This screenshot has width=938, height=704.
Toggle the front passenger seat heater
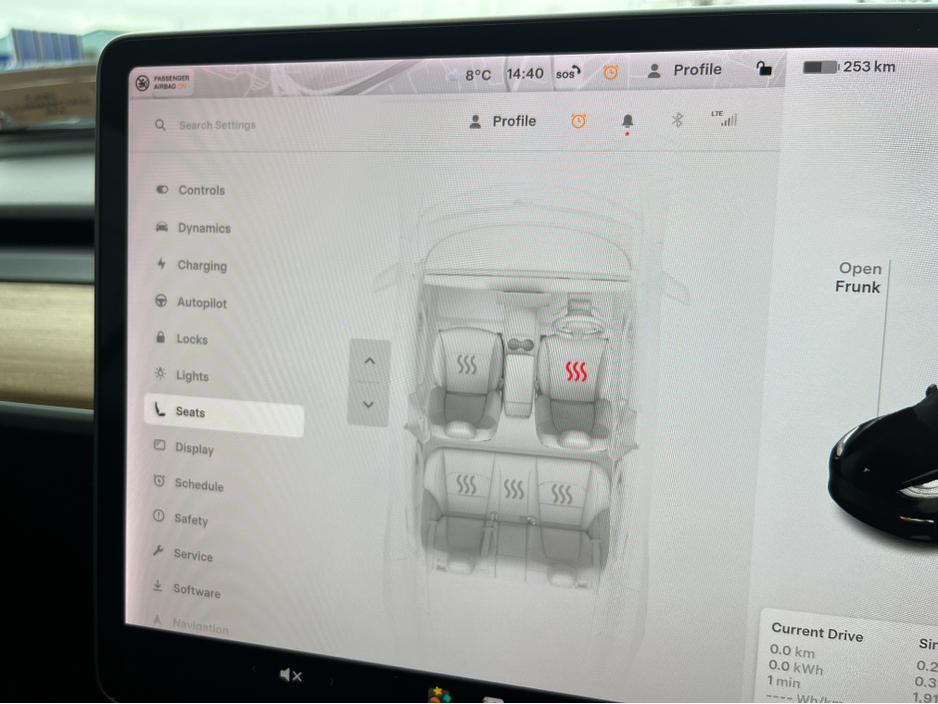(x=467, y=365)
